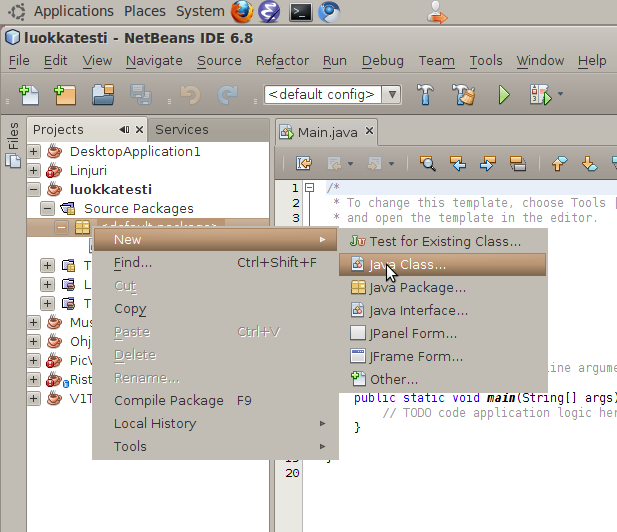Launch Emacs from the top panel

(269, 11)
